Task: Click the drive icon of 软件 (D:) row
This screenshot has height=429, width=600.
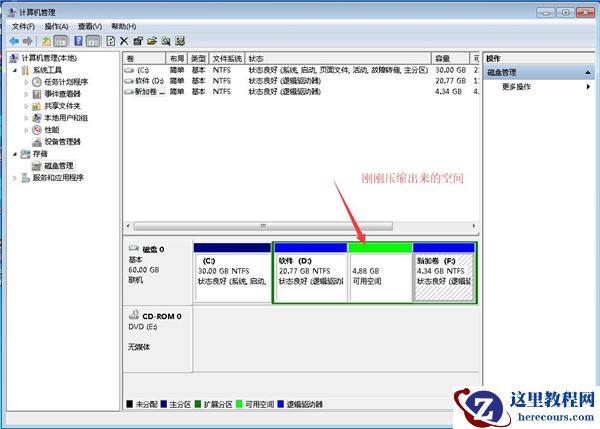Action: pyautogui.click(x=129, y=81)
